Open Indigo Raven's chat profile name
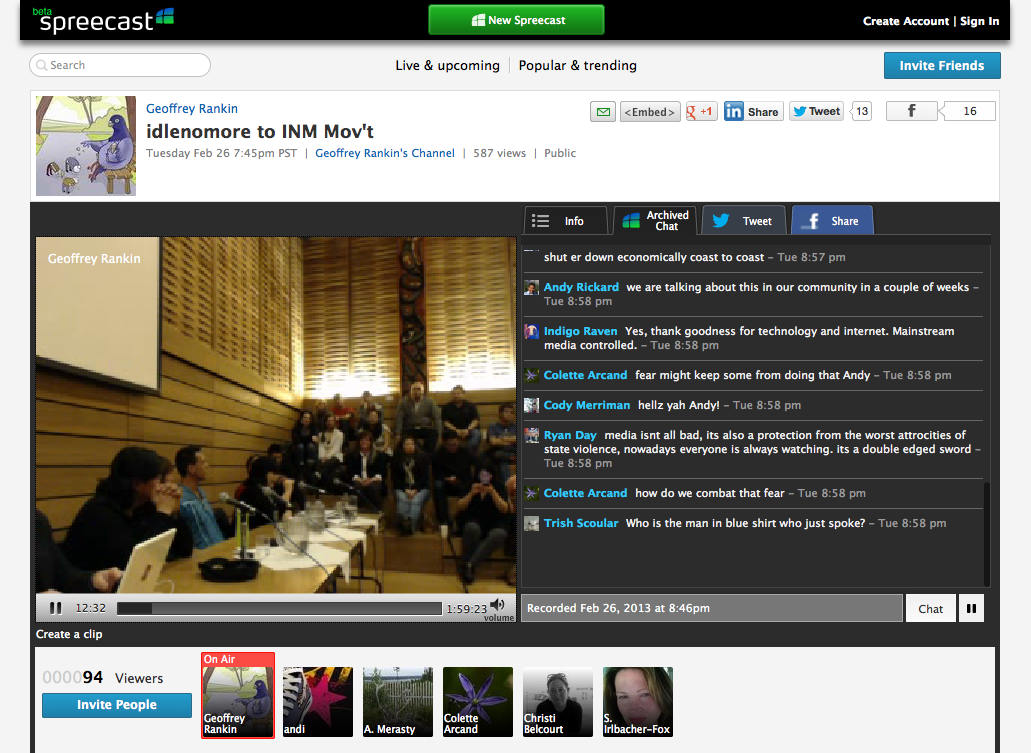The image size is (1031, 753). point(581,331)
